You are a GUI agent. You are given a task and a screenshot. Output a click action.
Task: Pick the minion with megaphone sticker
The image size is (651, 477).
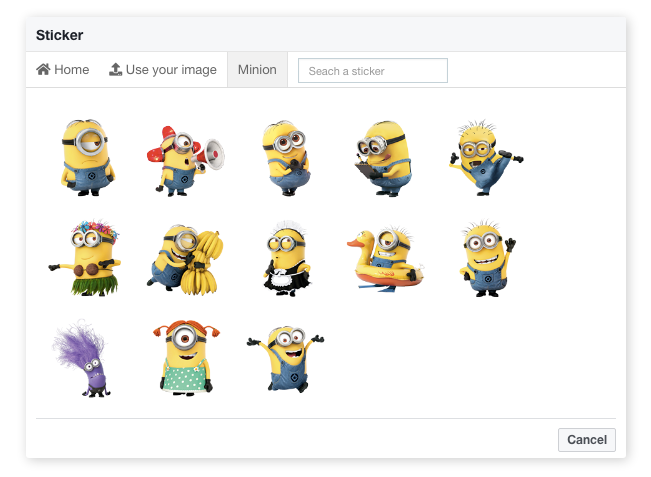[186, 161]
